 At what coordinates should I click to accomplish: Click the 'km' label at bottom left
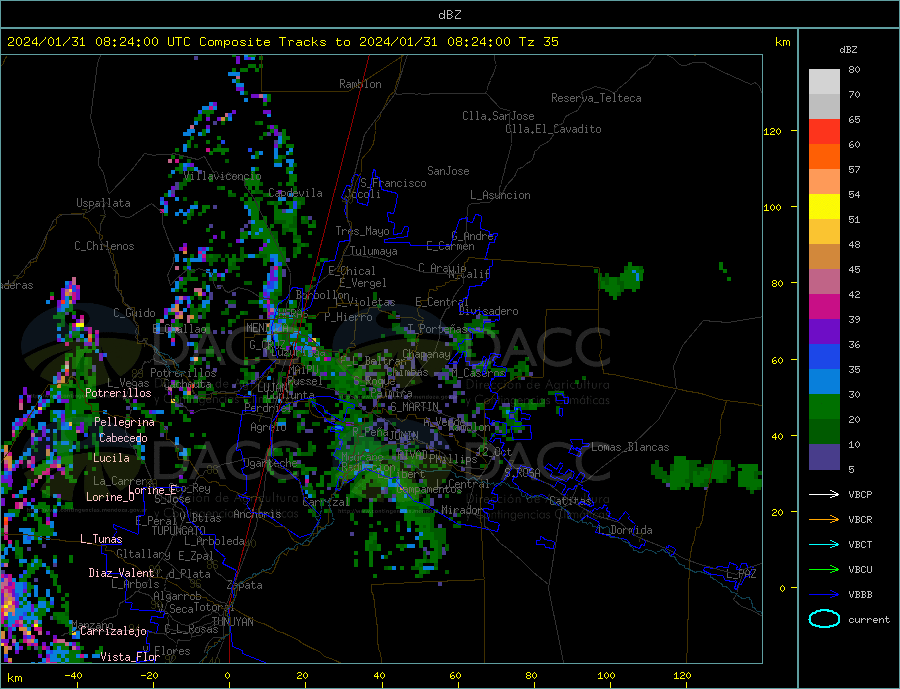tap(15, 678)
